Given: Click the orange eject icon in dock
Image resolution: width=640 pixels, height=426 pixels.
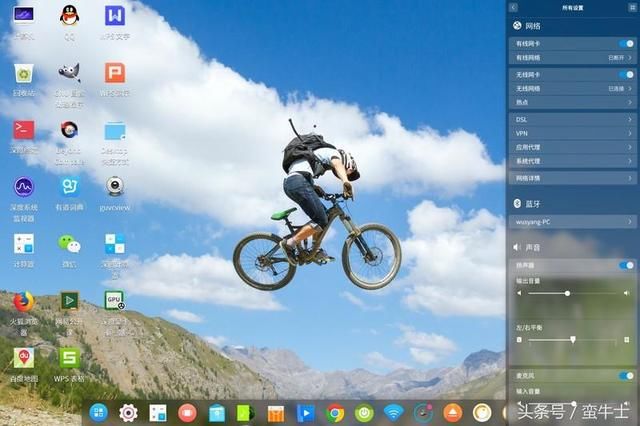Looking at the screenshot, I should (x=453, y=413).
